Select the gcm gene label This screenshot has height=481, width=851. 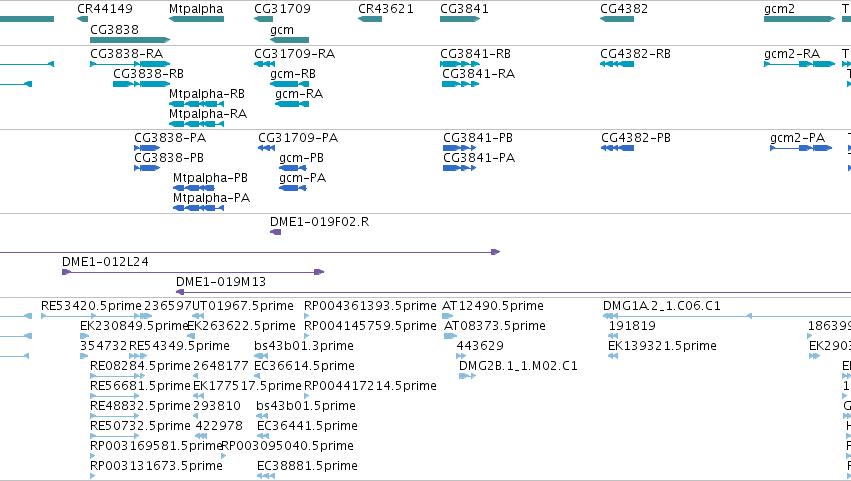click(x=282, y=30)
